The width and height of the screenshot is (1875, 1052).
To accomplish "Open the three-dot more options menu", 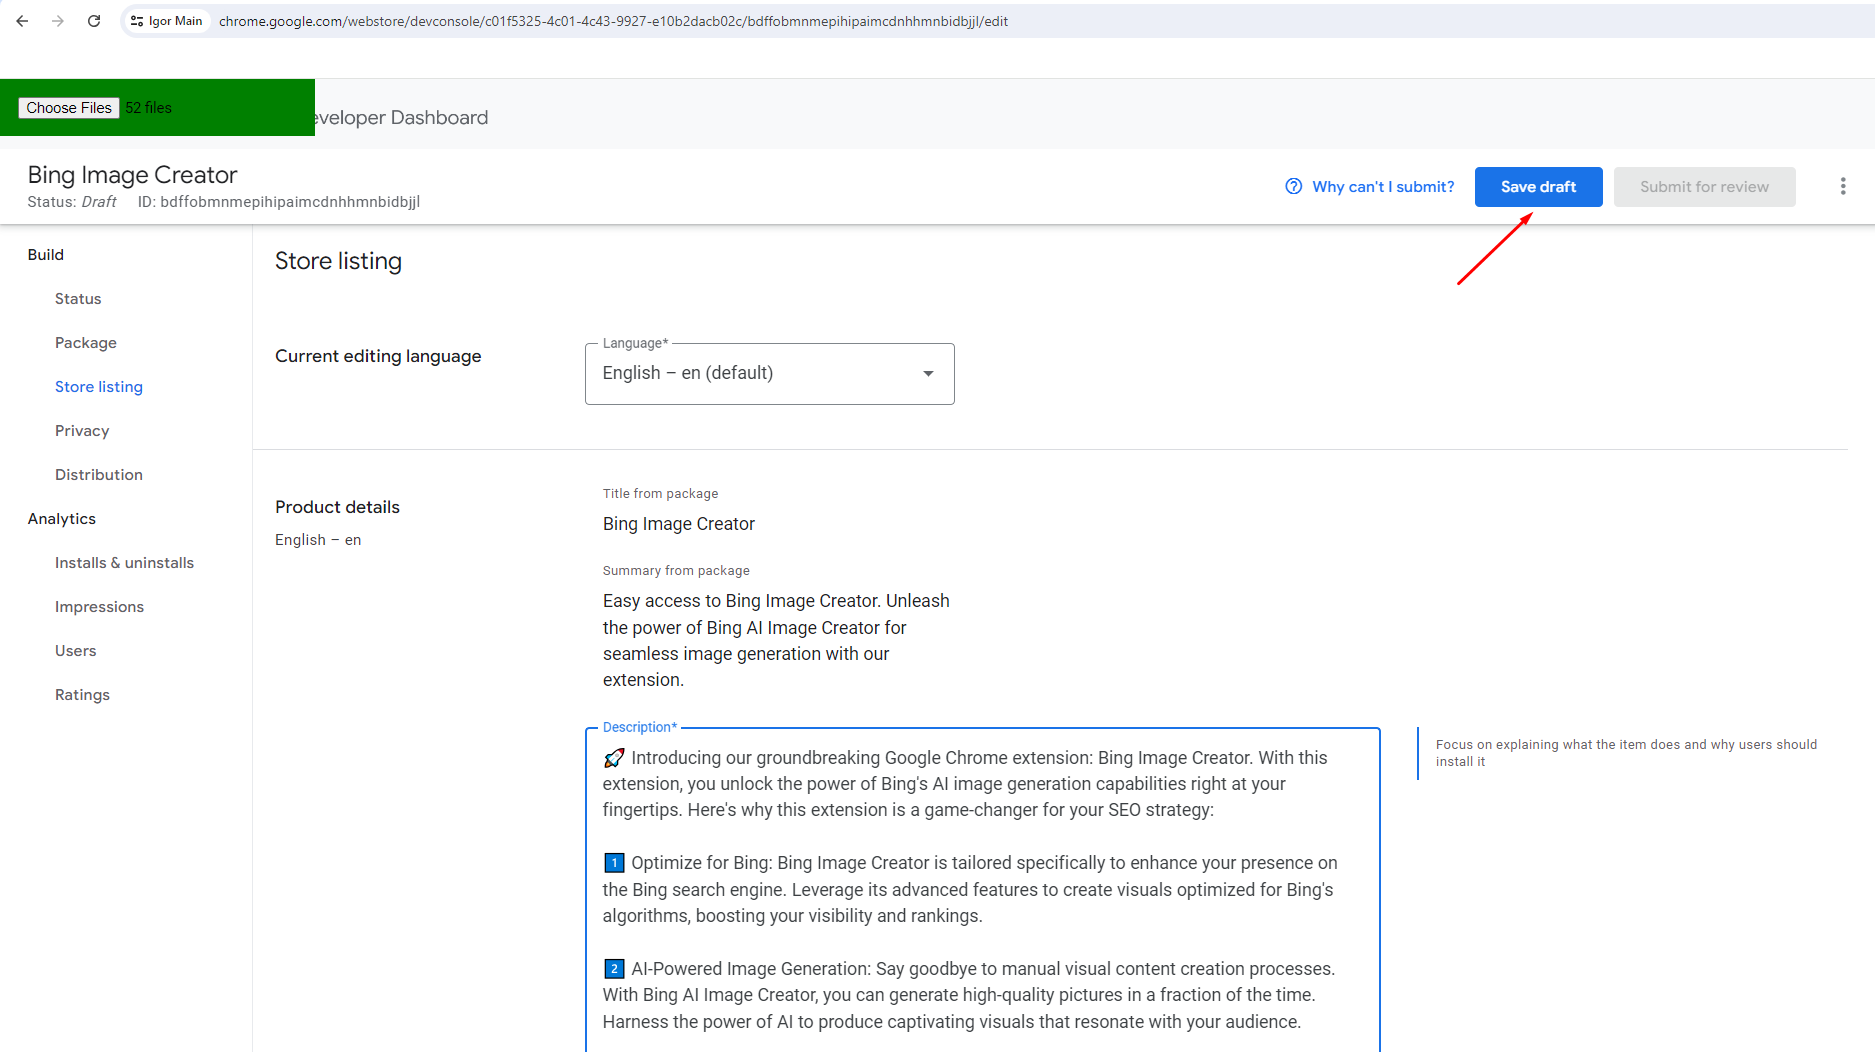I will point(1842,187).
